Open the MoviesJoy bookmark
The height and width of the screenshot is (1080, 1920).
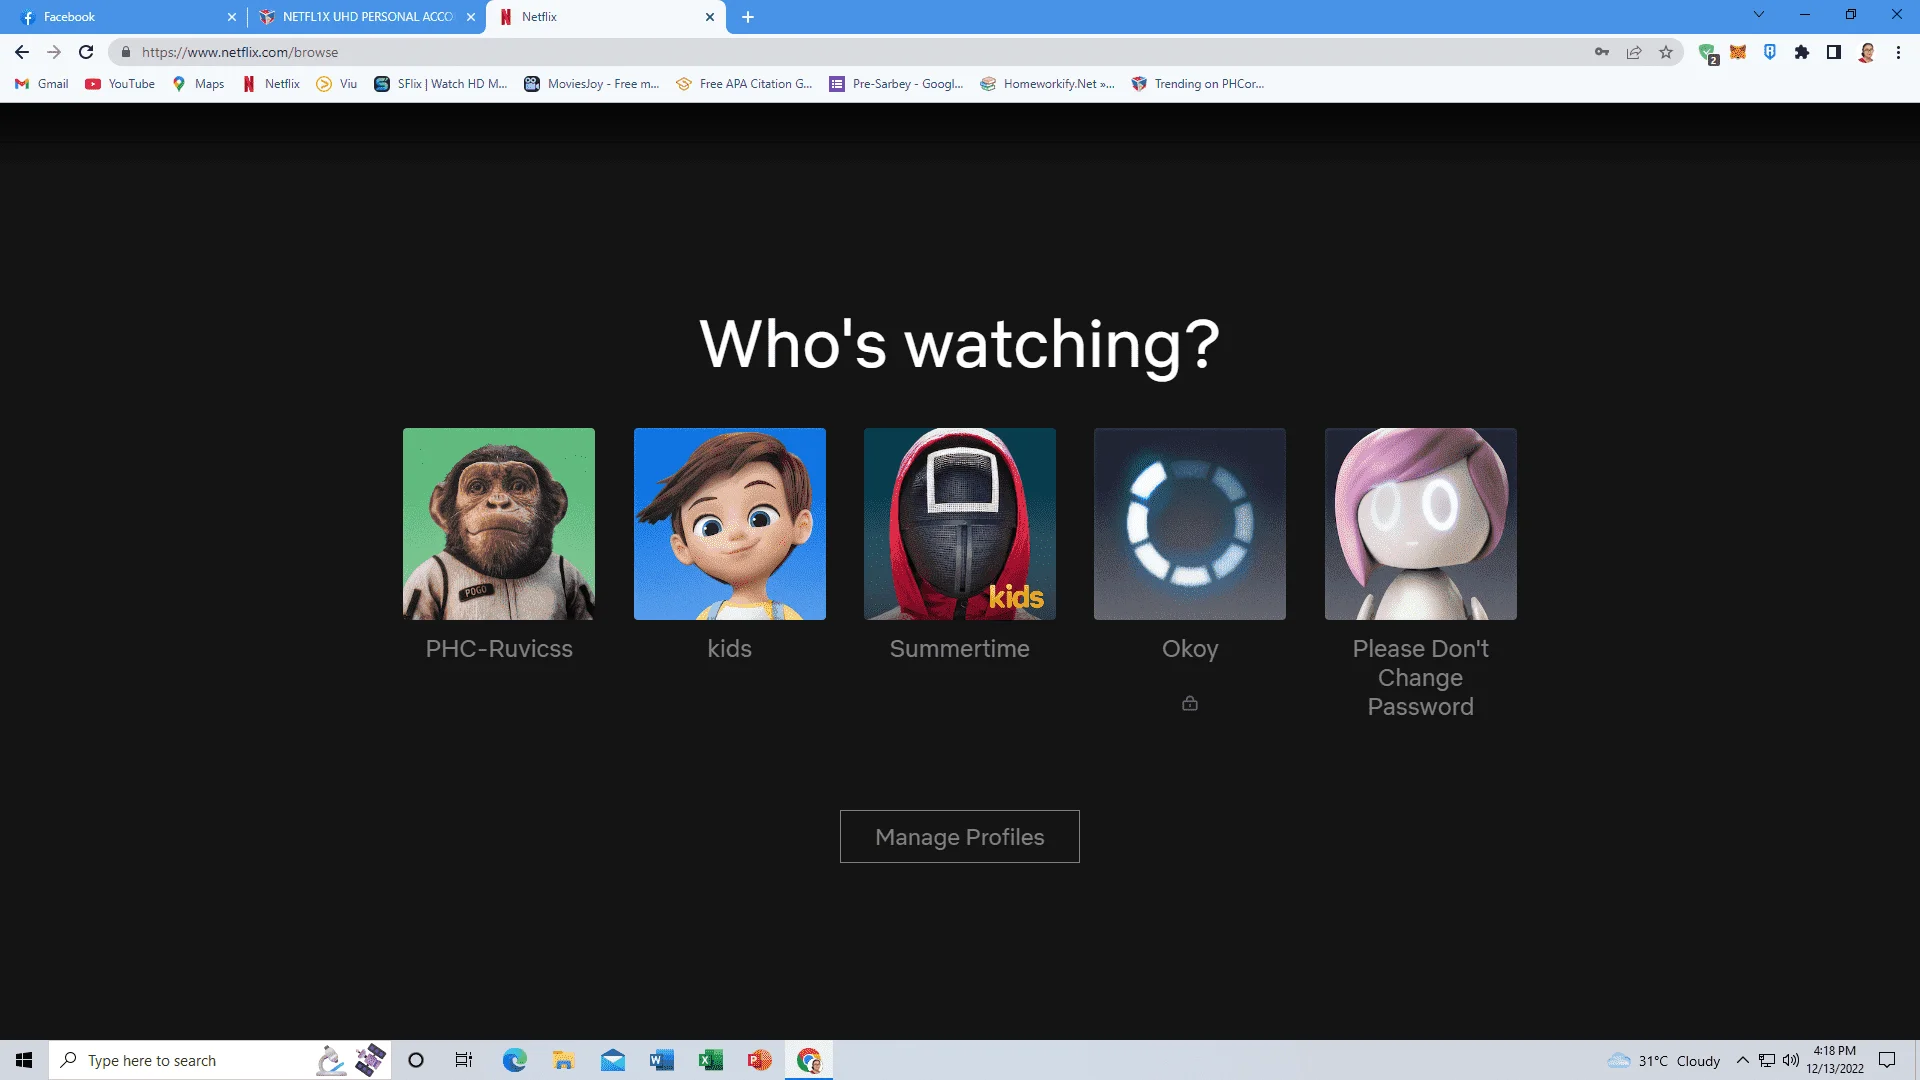[592, 84]
